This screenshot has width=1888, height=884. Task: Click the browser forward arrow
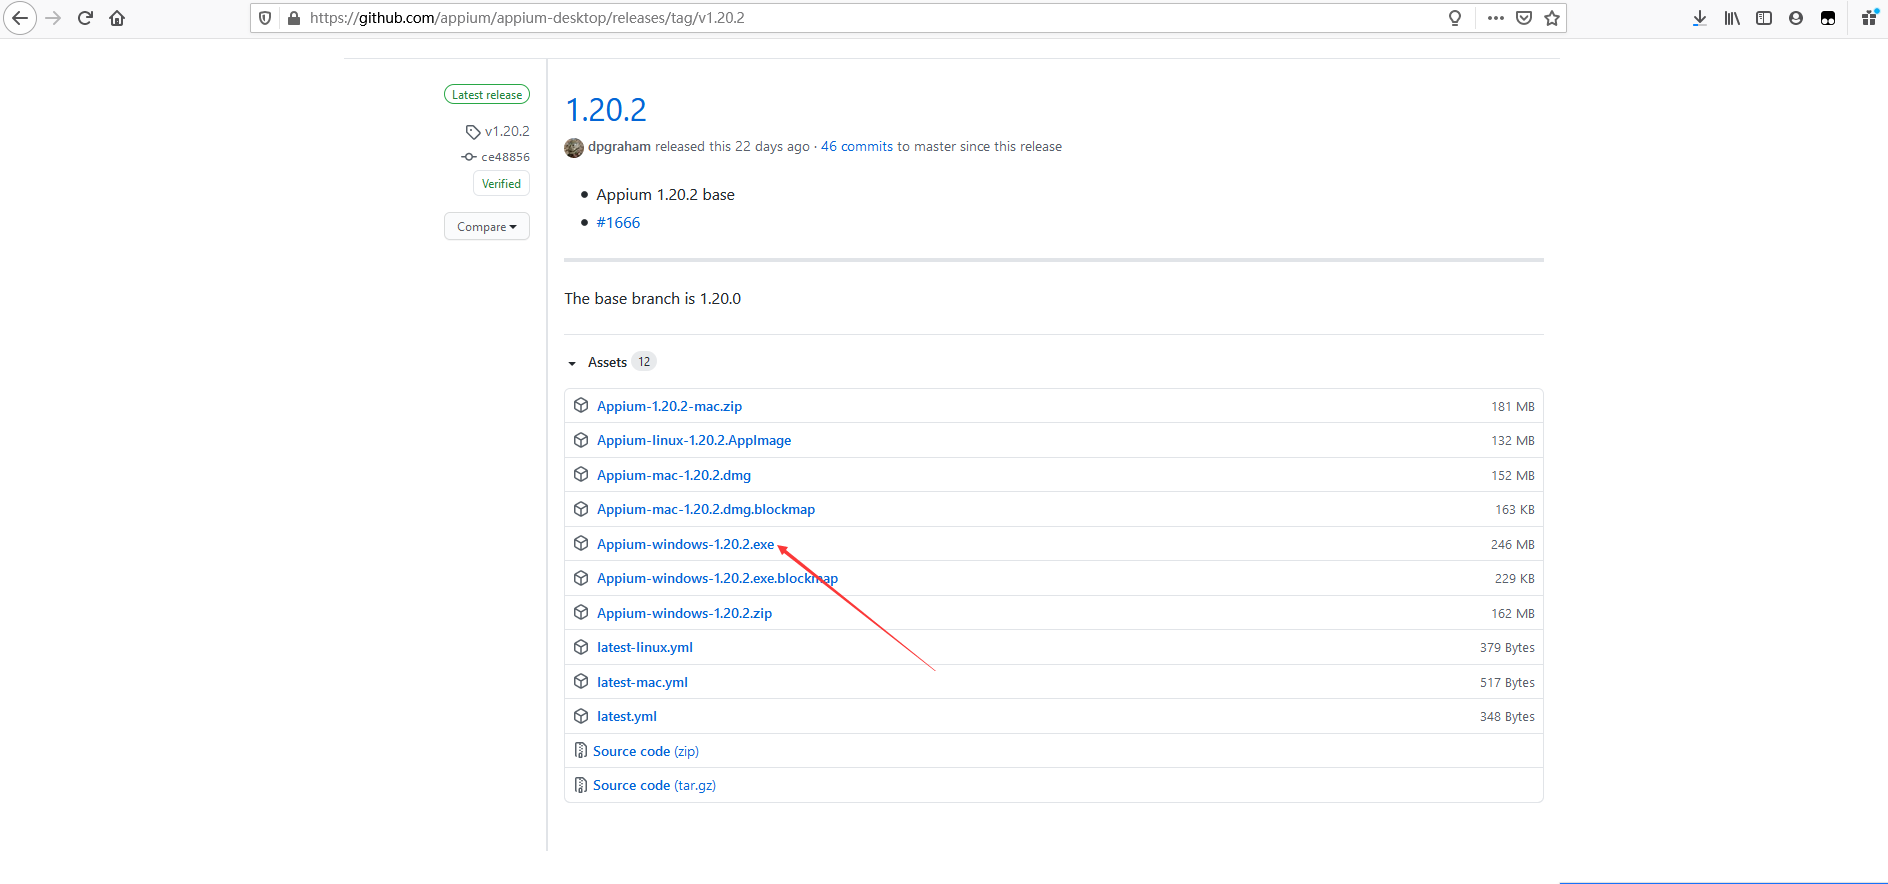click(x=53, y=18)
